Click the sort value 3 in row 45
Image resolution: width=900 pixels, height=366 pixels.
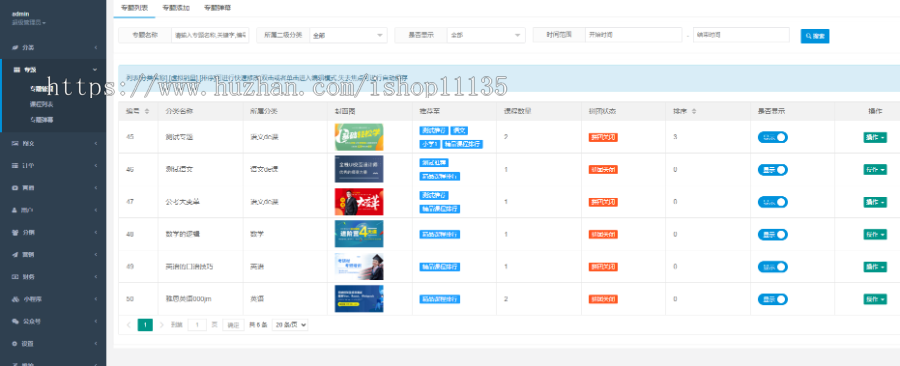click(x=676, y=137)
